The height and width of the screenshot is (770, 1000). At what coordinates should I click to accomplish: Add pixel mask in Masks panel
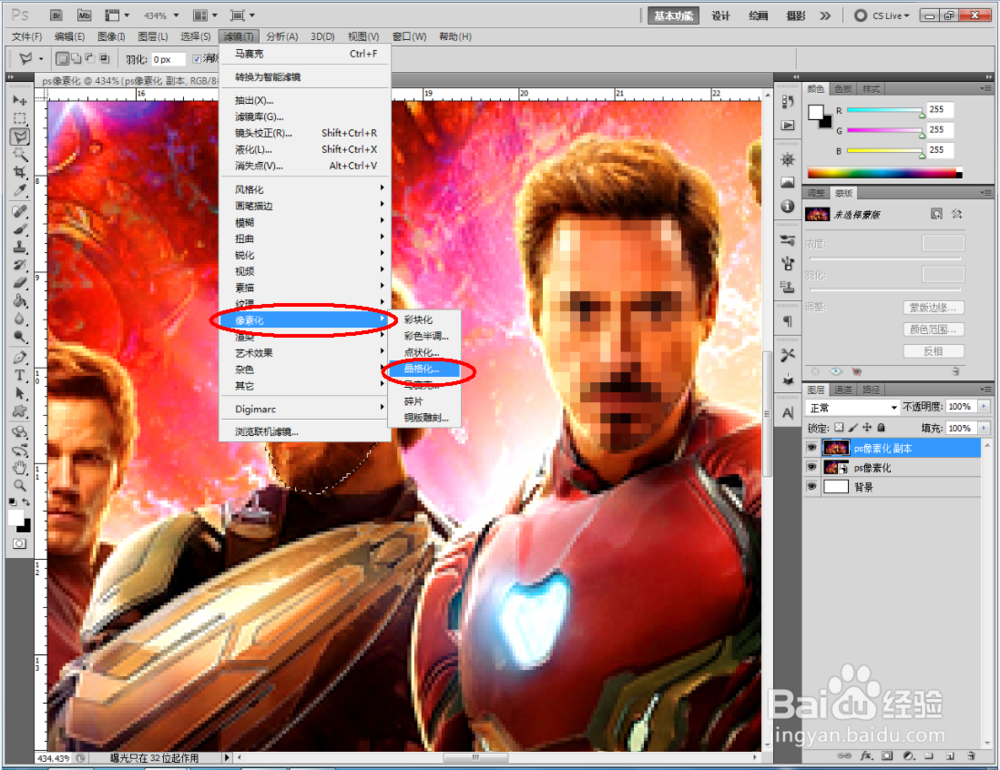coord(936,214)
